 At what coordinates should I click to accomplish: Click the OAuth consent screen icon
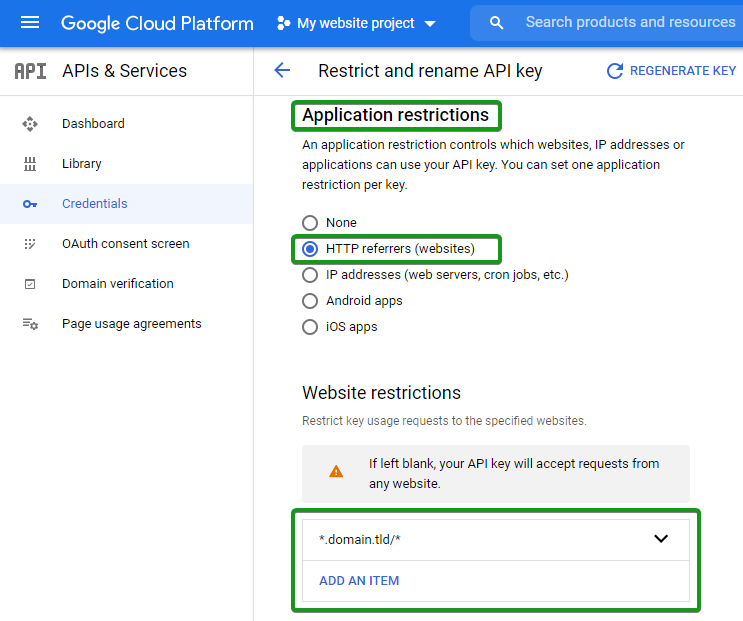tap(30, 244)
